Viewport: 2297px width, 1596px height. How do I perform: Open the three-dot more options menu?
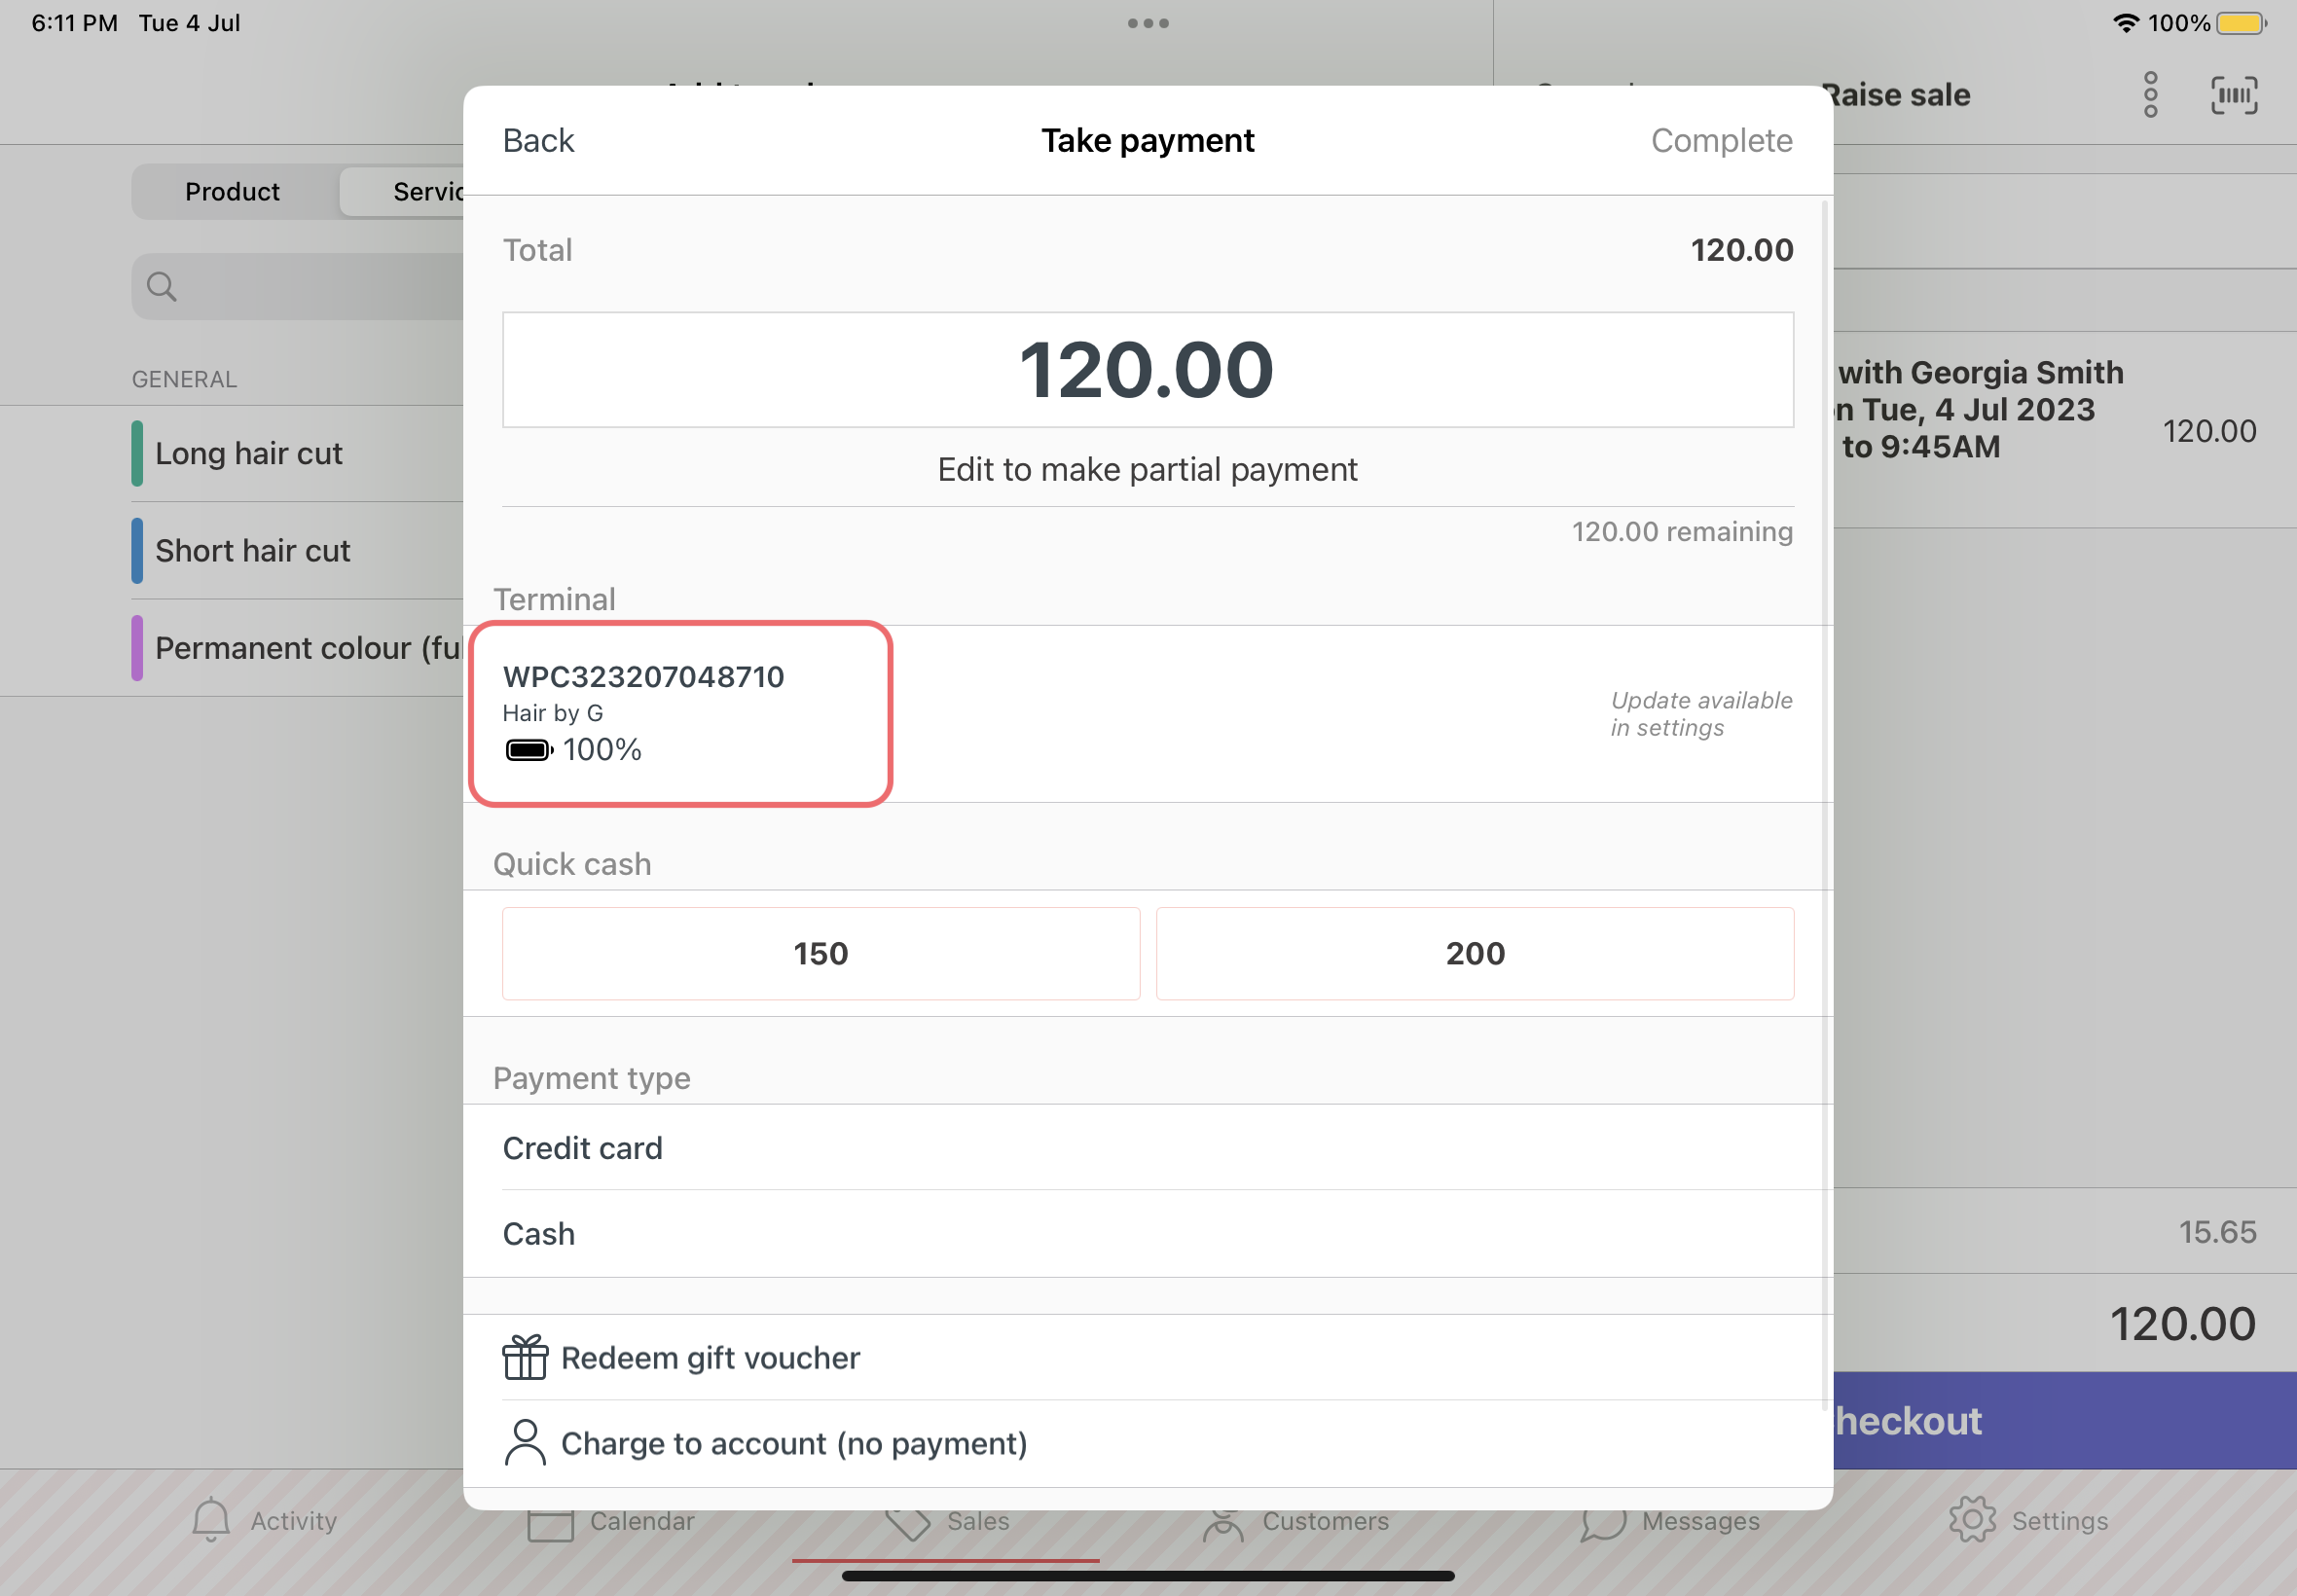pos(2150,96)
